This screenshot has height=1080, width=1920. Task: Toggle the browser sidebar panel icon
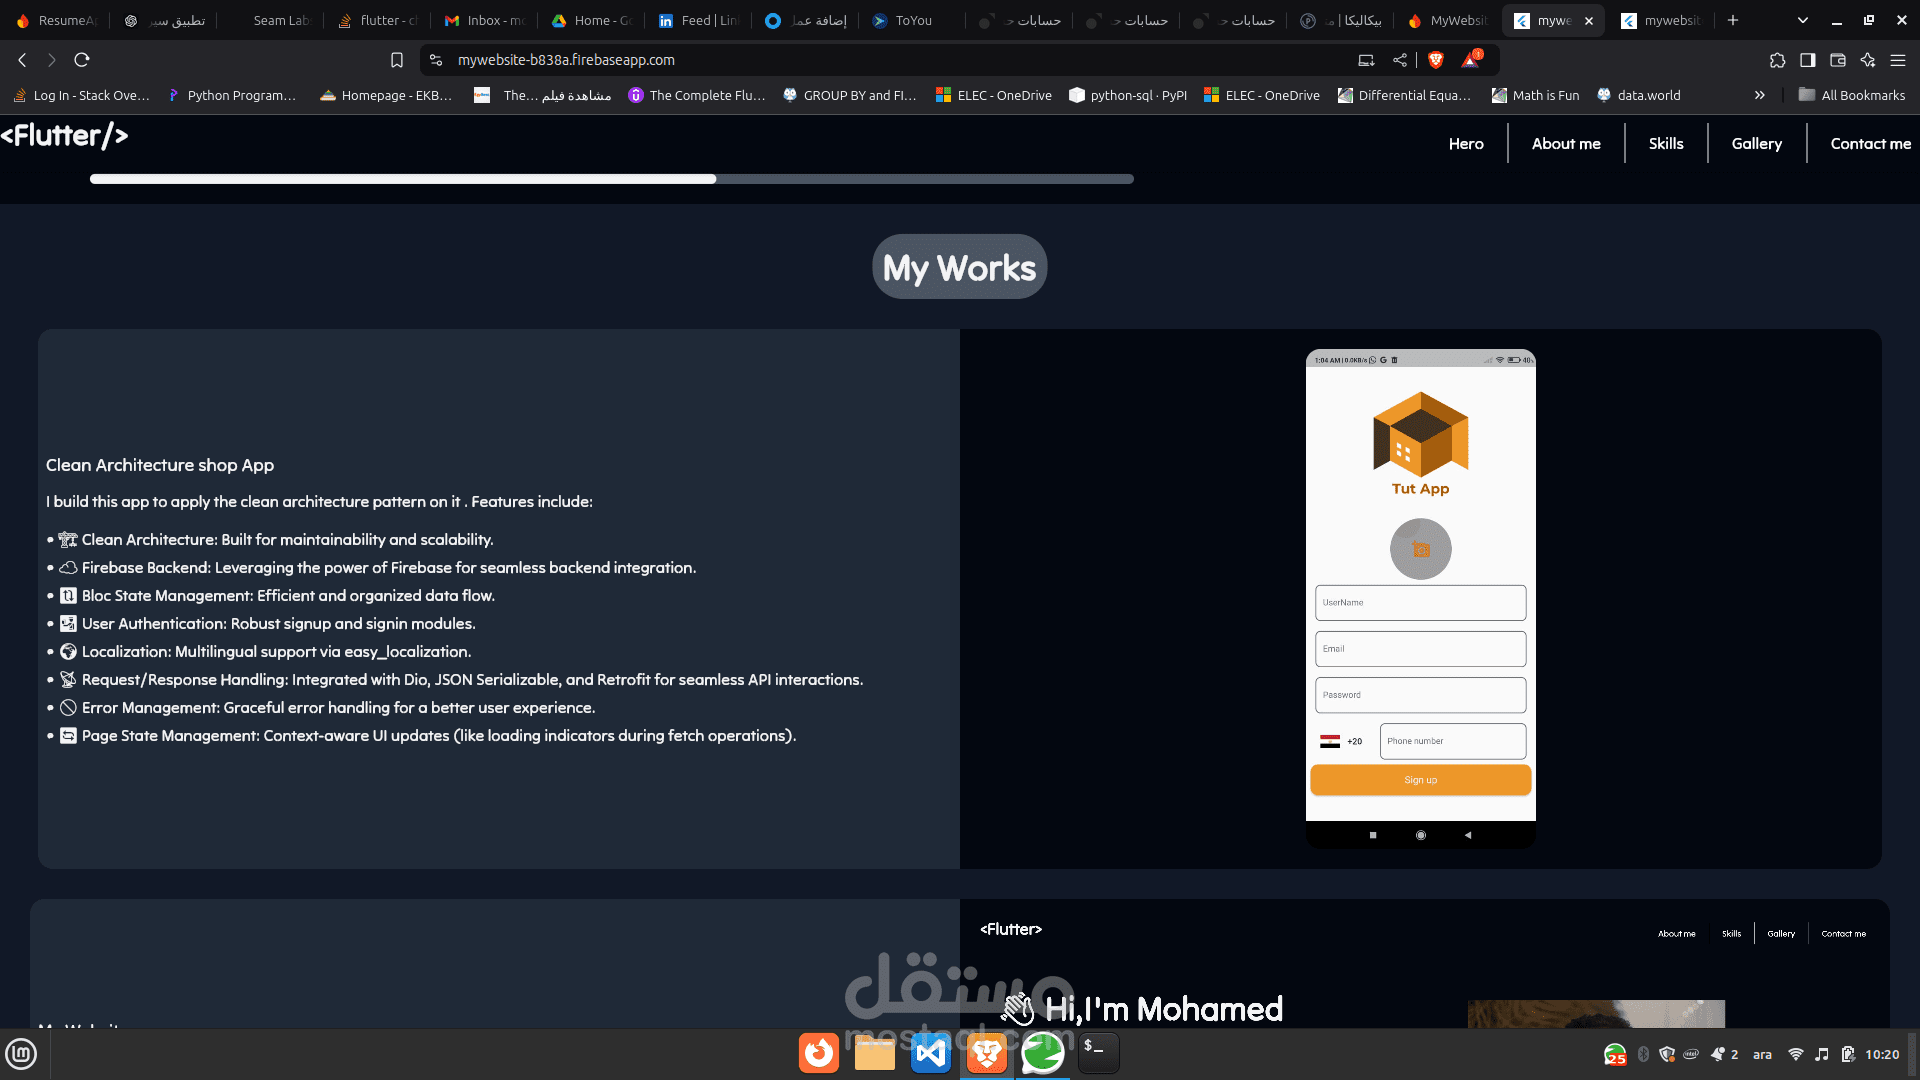(x=1807, y=60)
